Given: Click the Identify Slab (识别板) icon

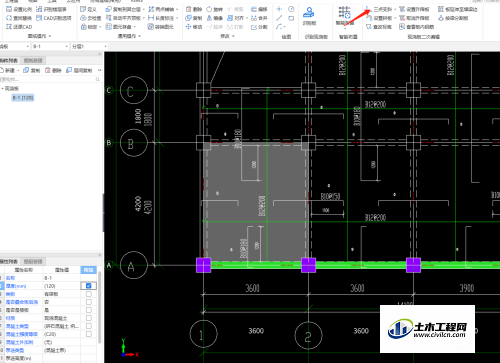Looking at the screenshot, I should [x=309, y=12].
